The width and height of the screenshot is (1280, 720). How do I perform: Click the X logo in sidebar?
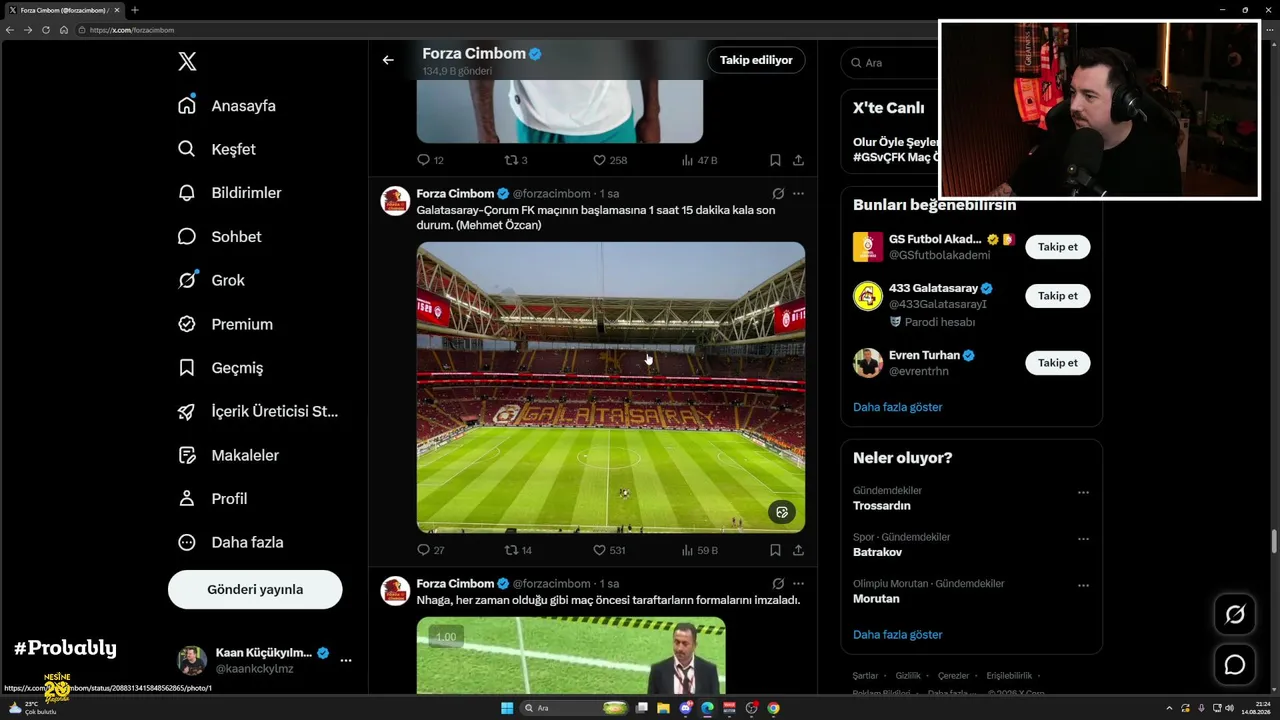point(187,61)
